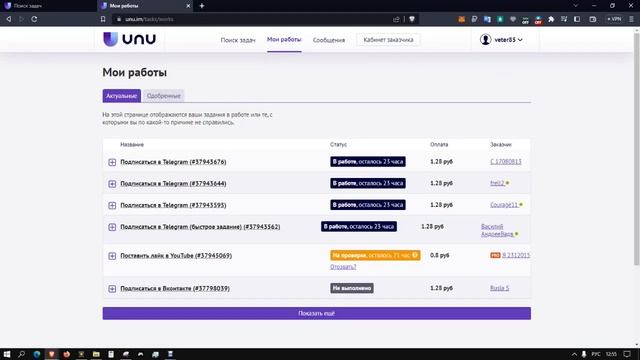Open customer link 'Courage11'
Viewport: 640px width, 360px height.
pyautogui.click(x=504, y=205)
